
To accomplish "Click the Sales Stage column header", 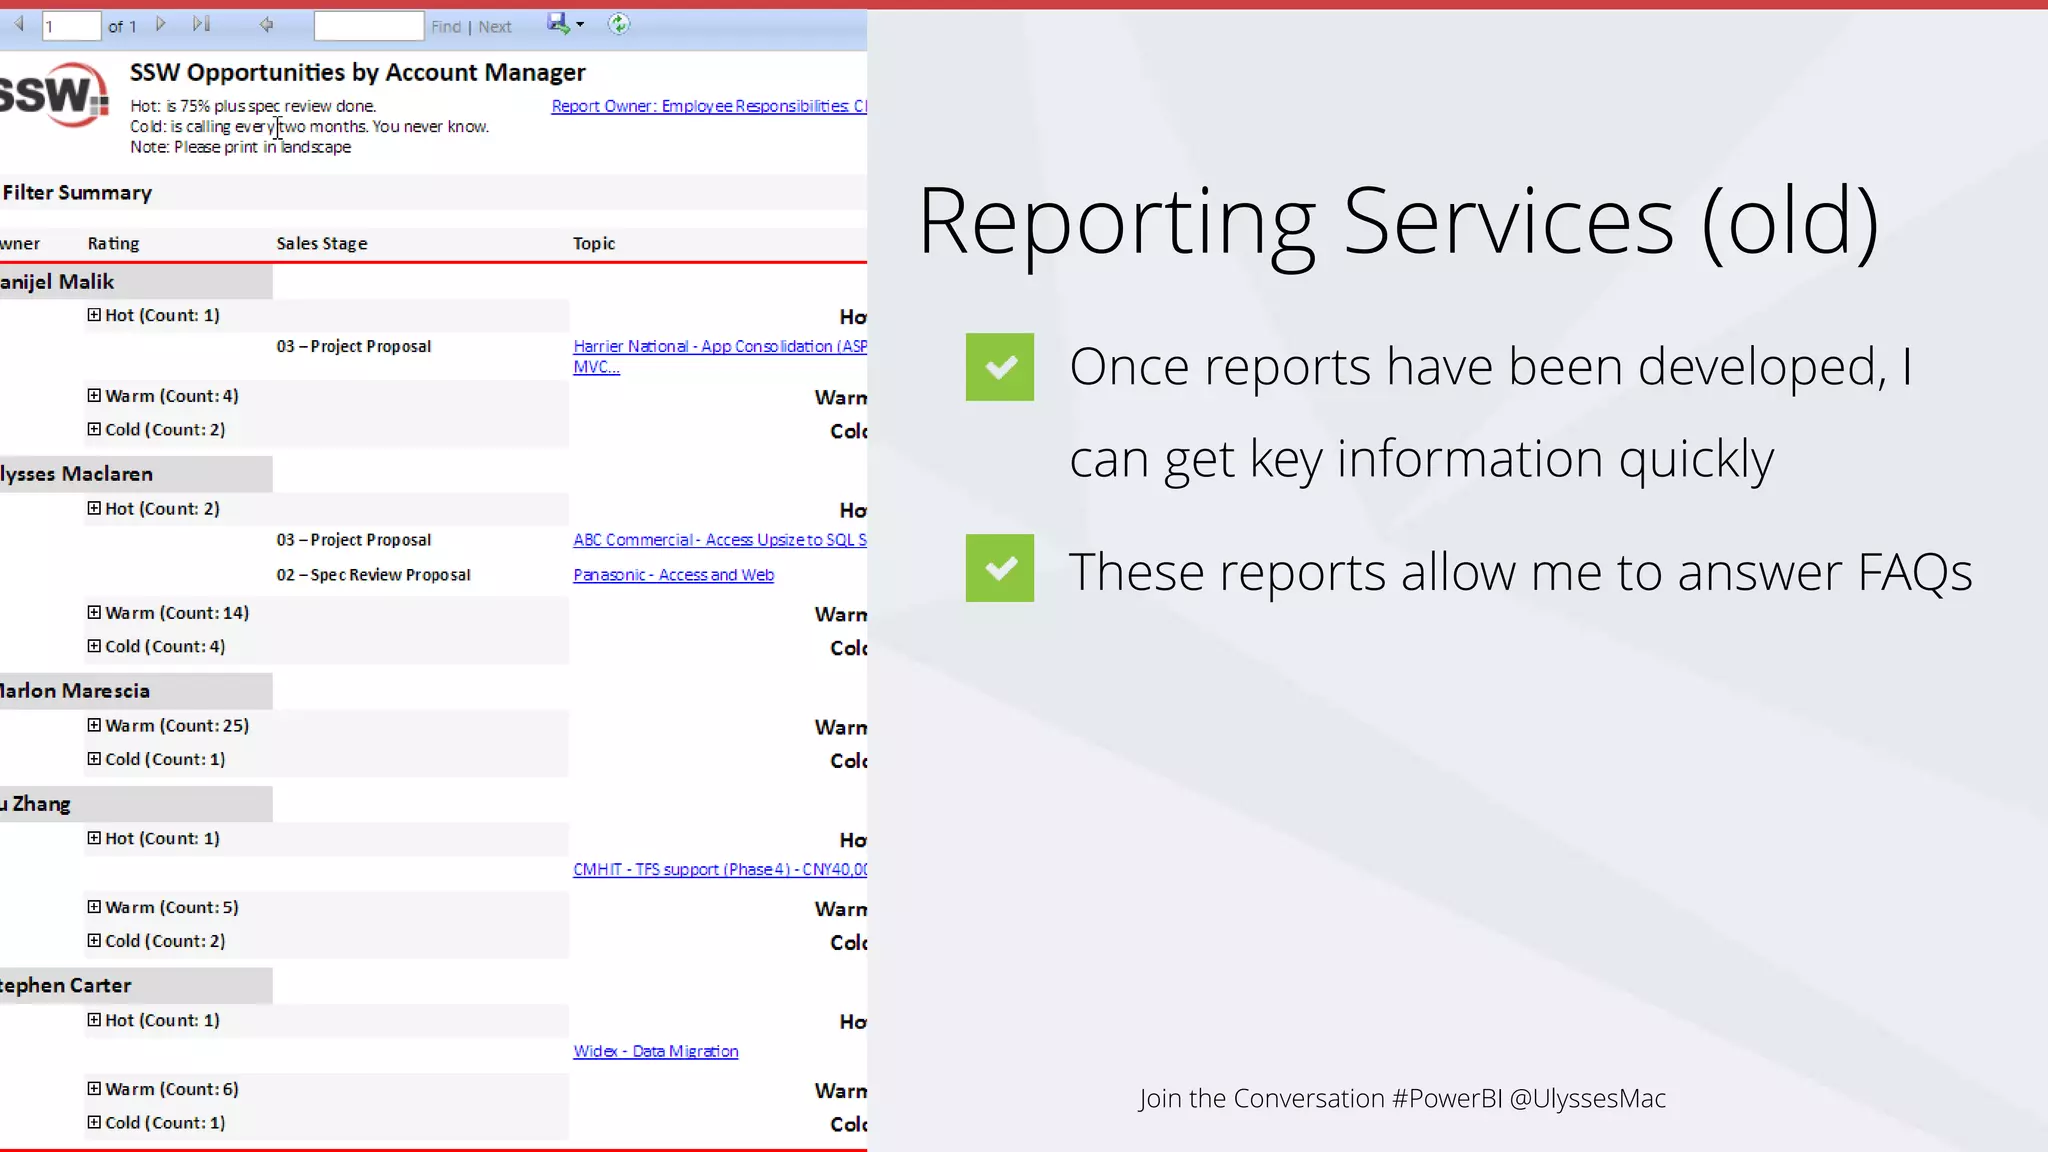I will [322, 243].
